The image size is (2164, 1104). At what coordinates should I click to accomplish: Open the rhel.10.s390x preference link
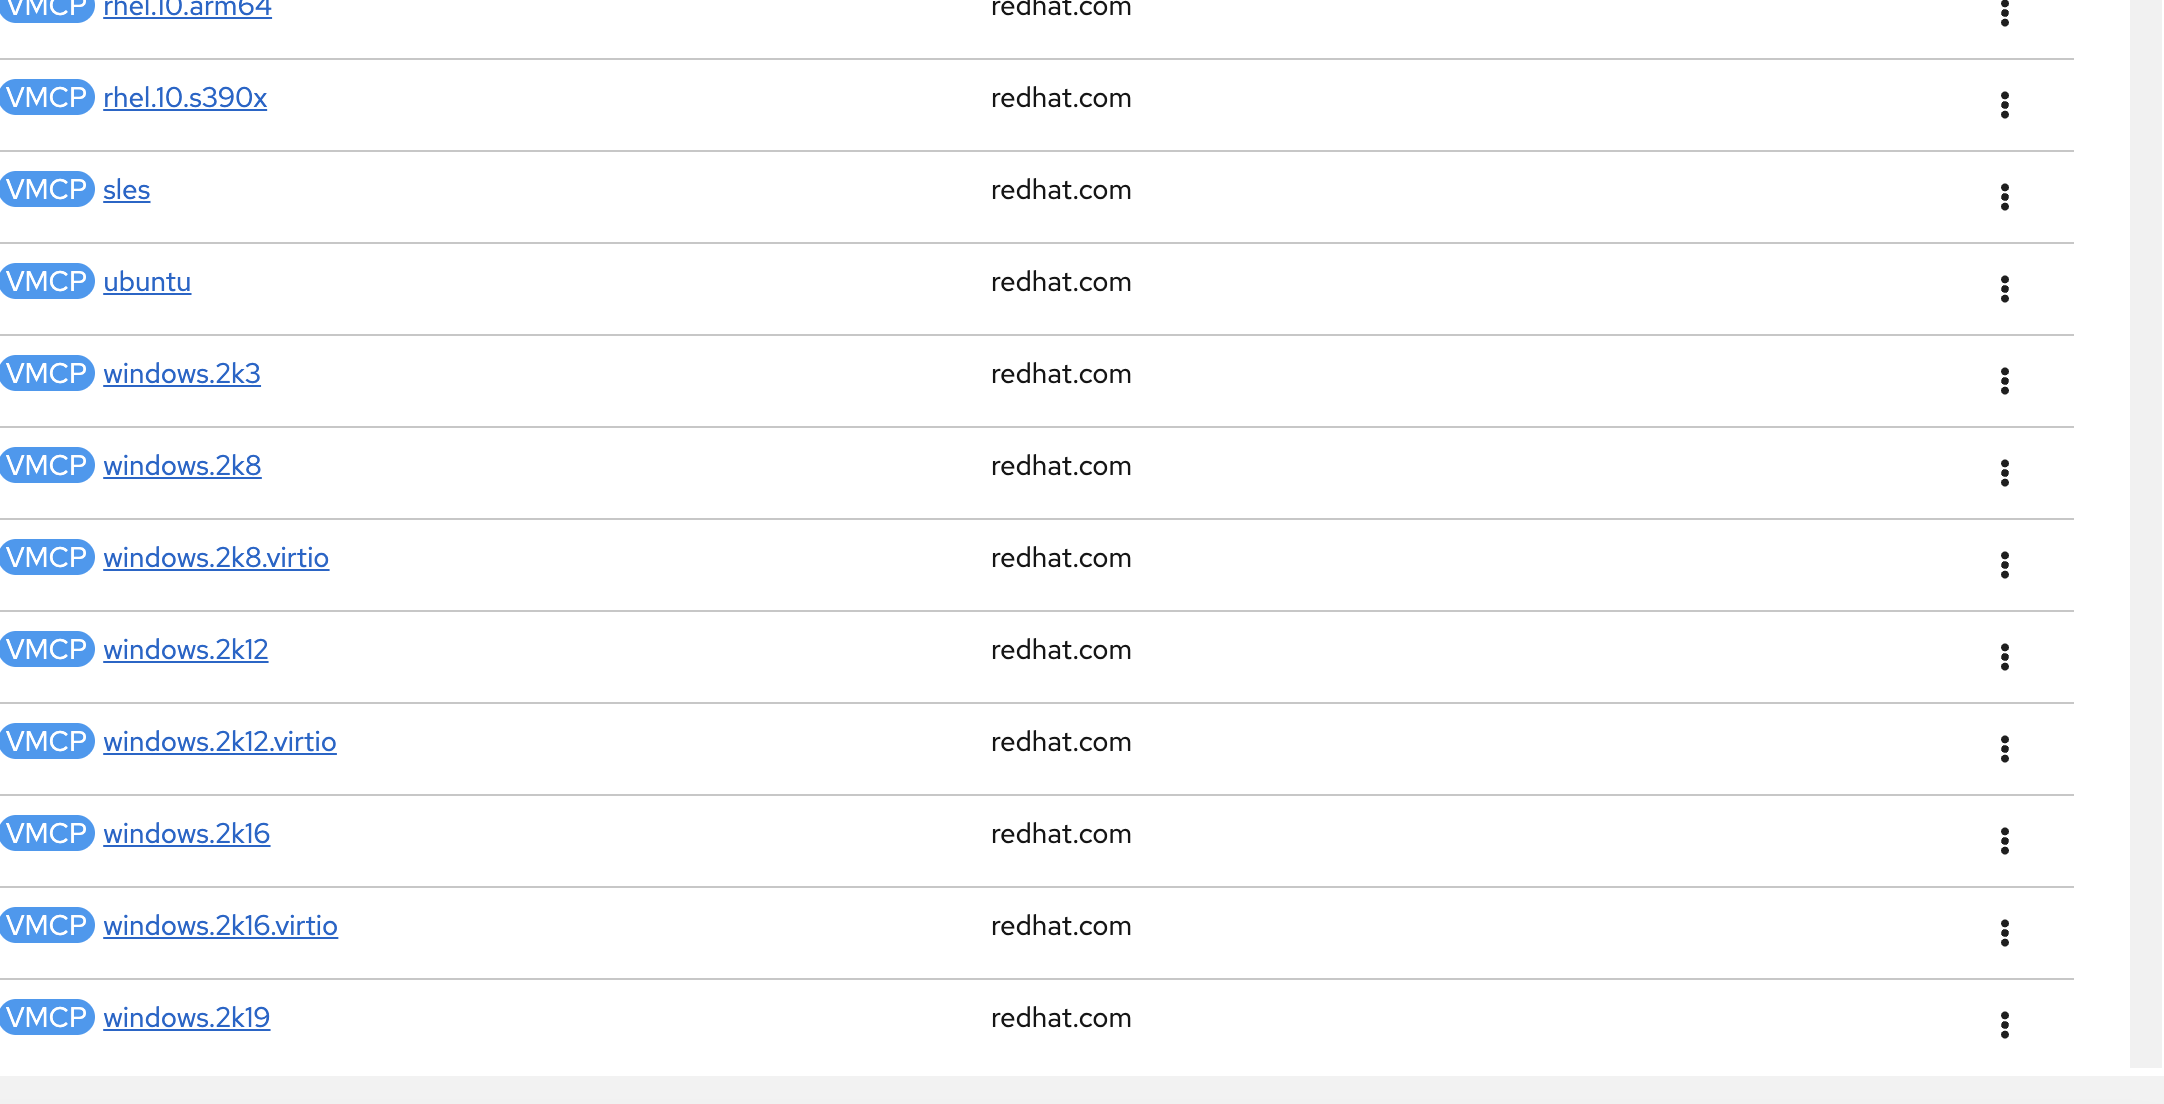[x=185, y=98]
